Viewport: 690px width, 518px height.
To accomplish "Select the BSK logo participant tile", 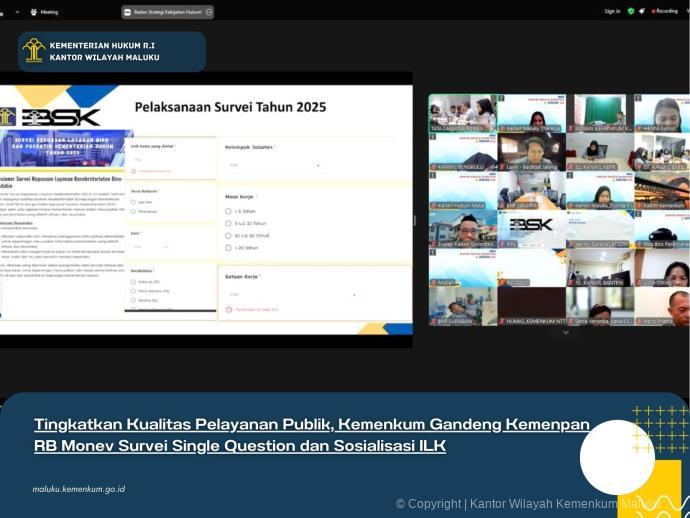I will (531, 224).
